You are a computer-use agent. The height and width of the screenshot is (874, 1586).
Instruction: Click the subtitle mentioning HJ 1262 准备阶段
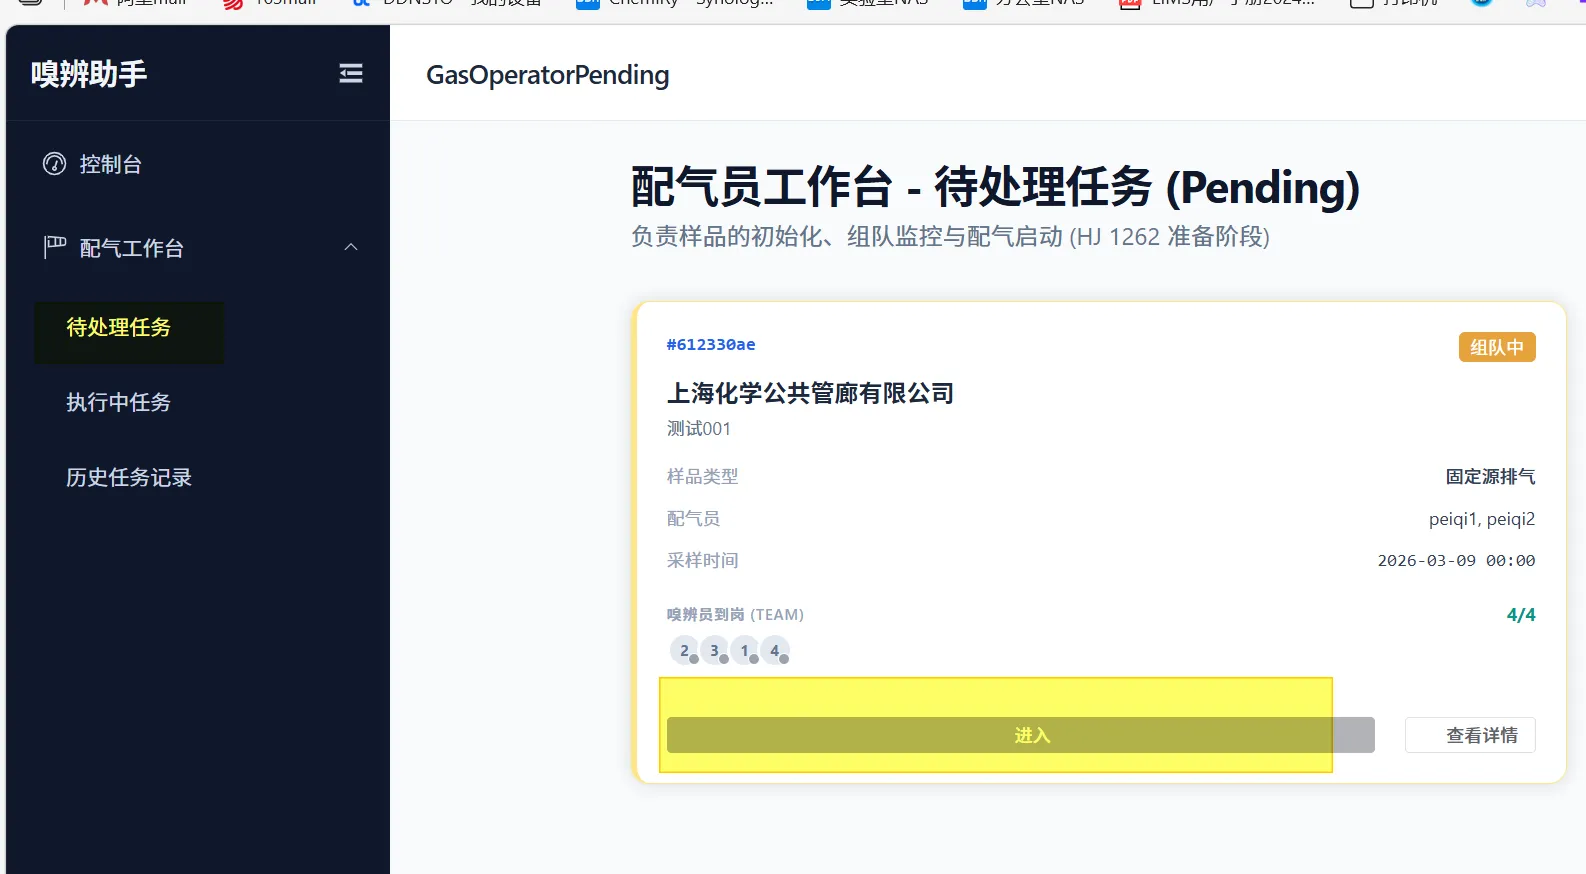tap(950, 237)
